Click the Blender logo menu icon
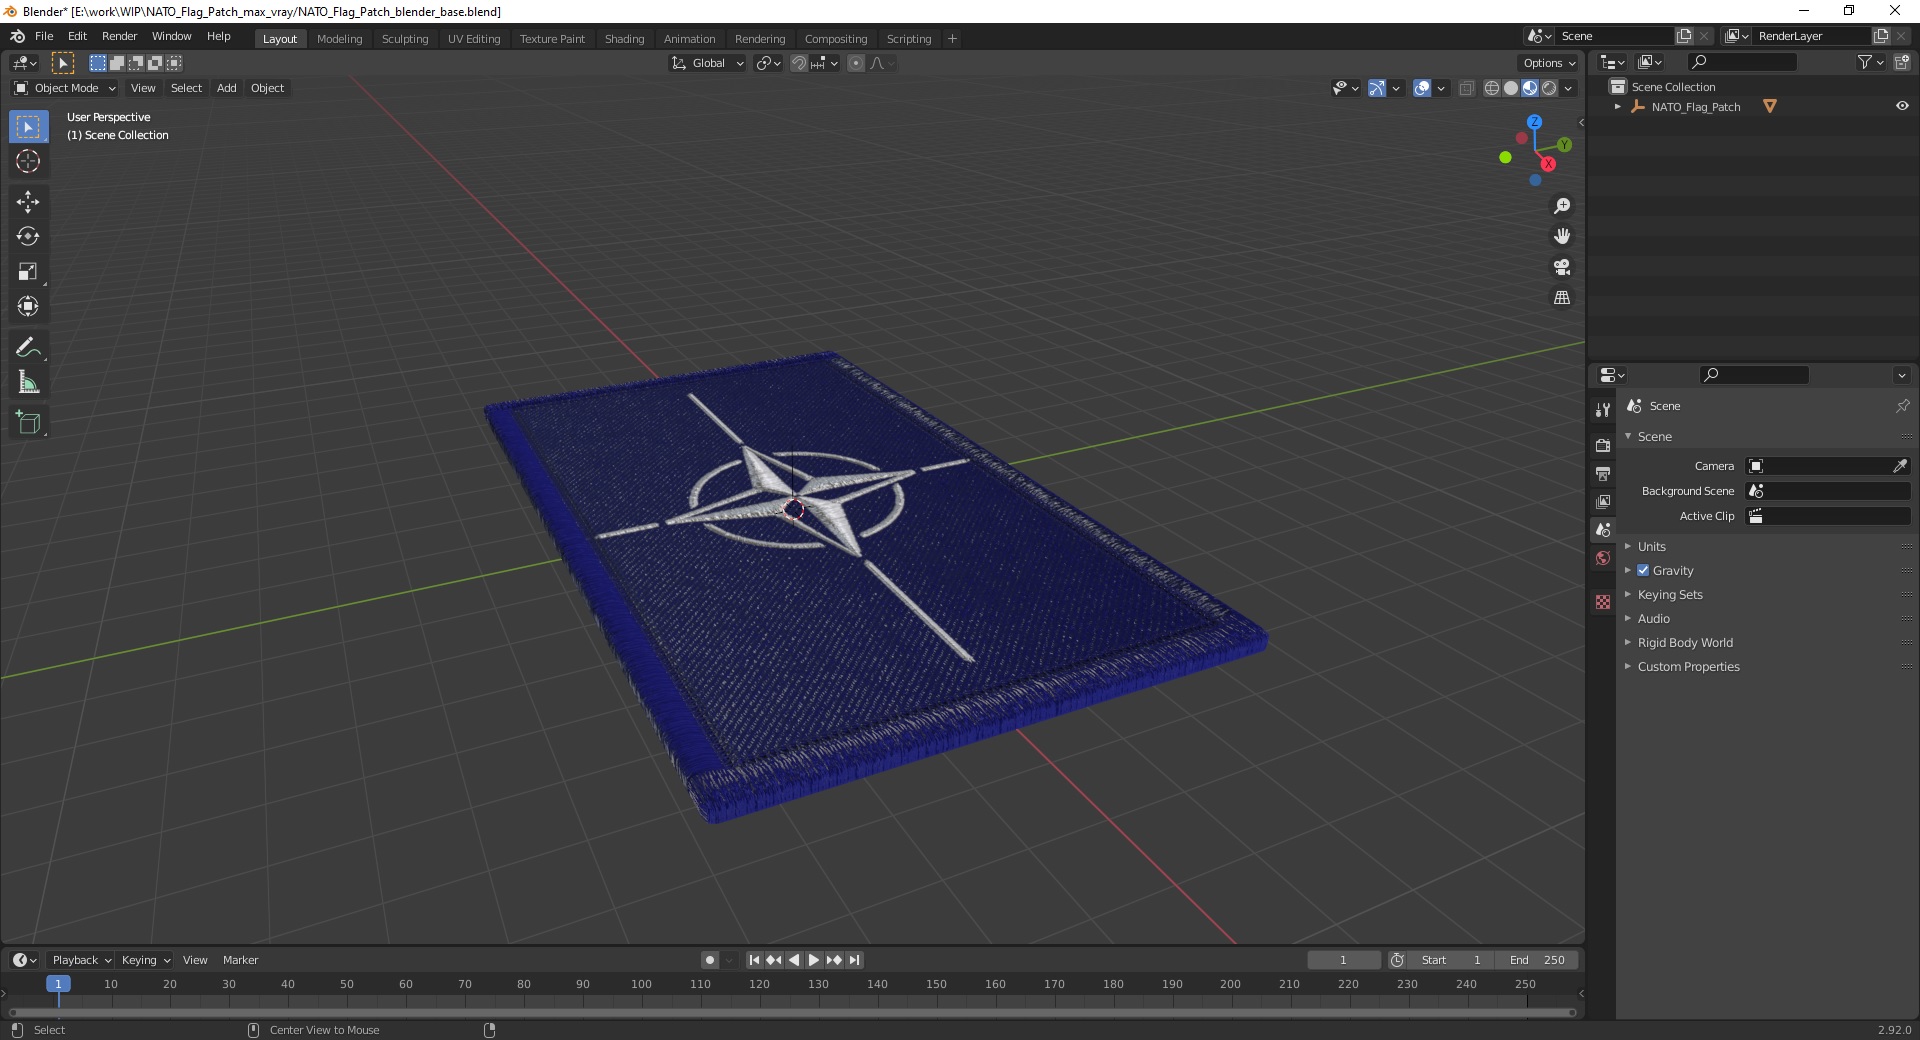Screen dimensions: 1920x1040 [17, 36]
